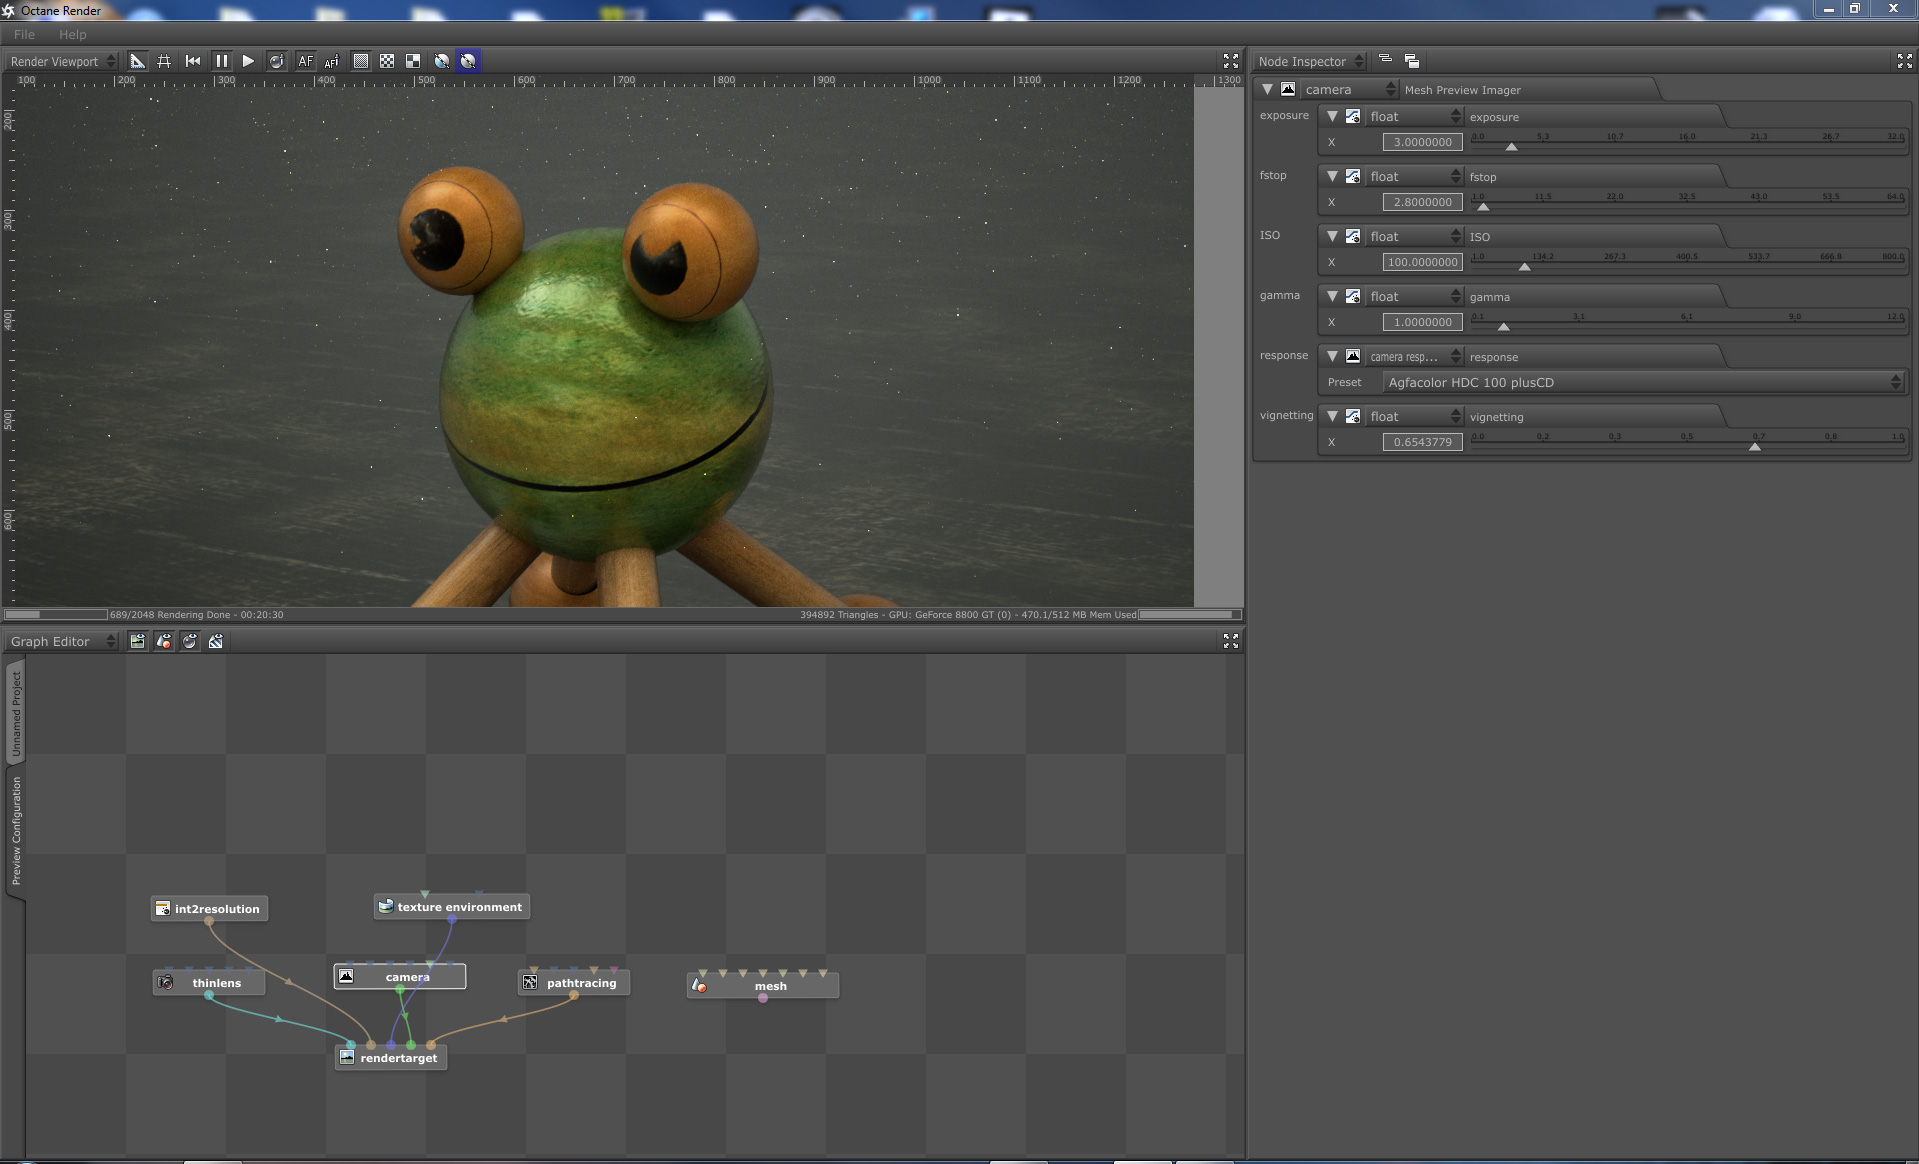Switch to the Unnamed Project tab
This screenshot has height=1164, width=1919.
[x=15, y=712]
